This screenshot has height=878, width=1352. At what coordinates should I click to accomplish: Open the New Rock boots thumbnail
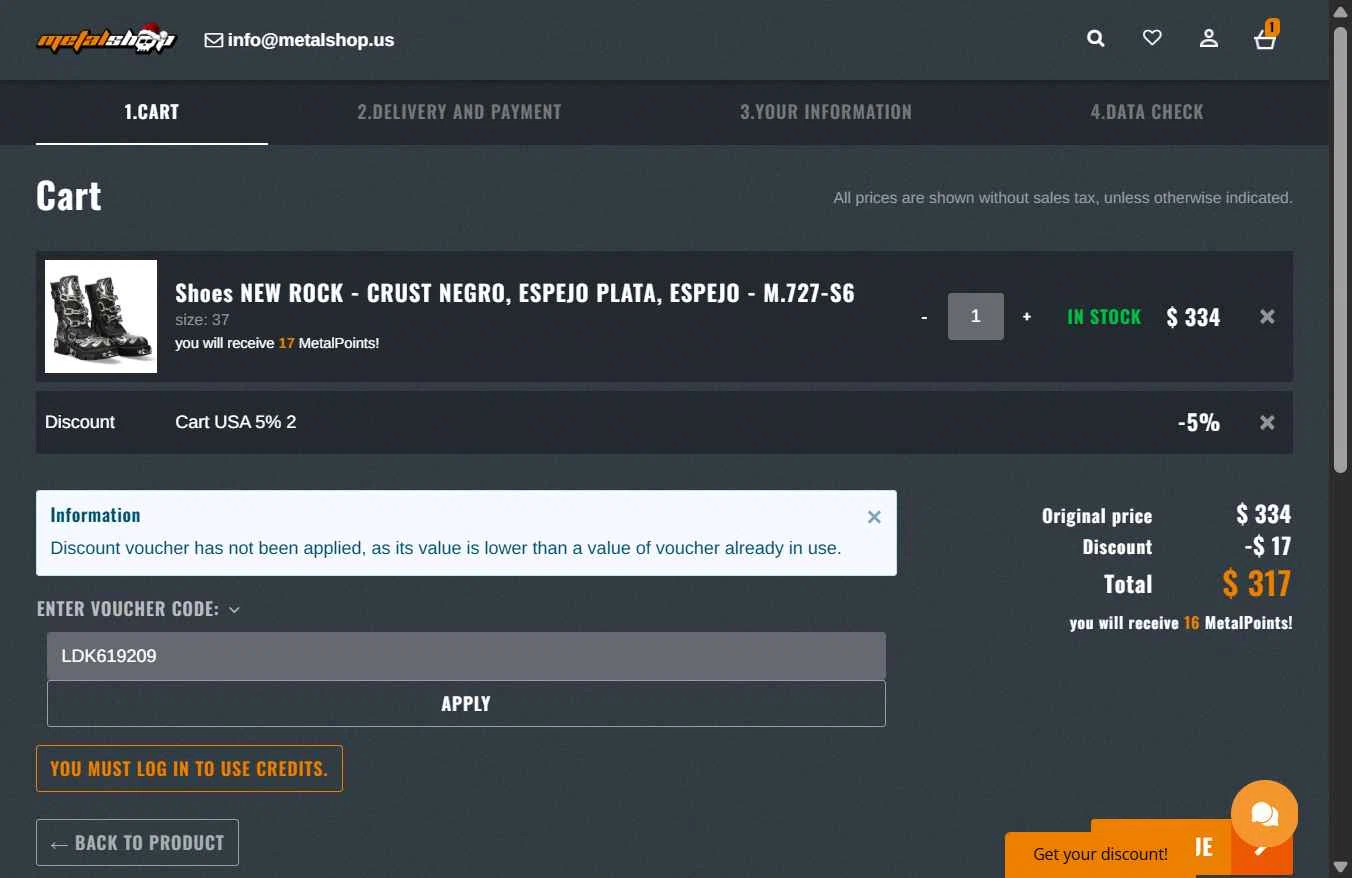pyautogui.click(x=101, y=316)
